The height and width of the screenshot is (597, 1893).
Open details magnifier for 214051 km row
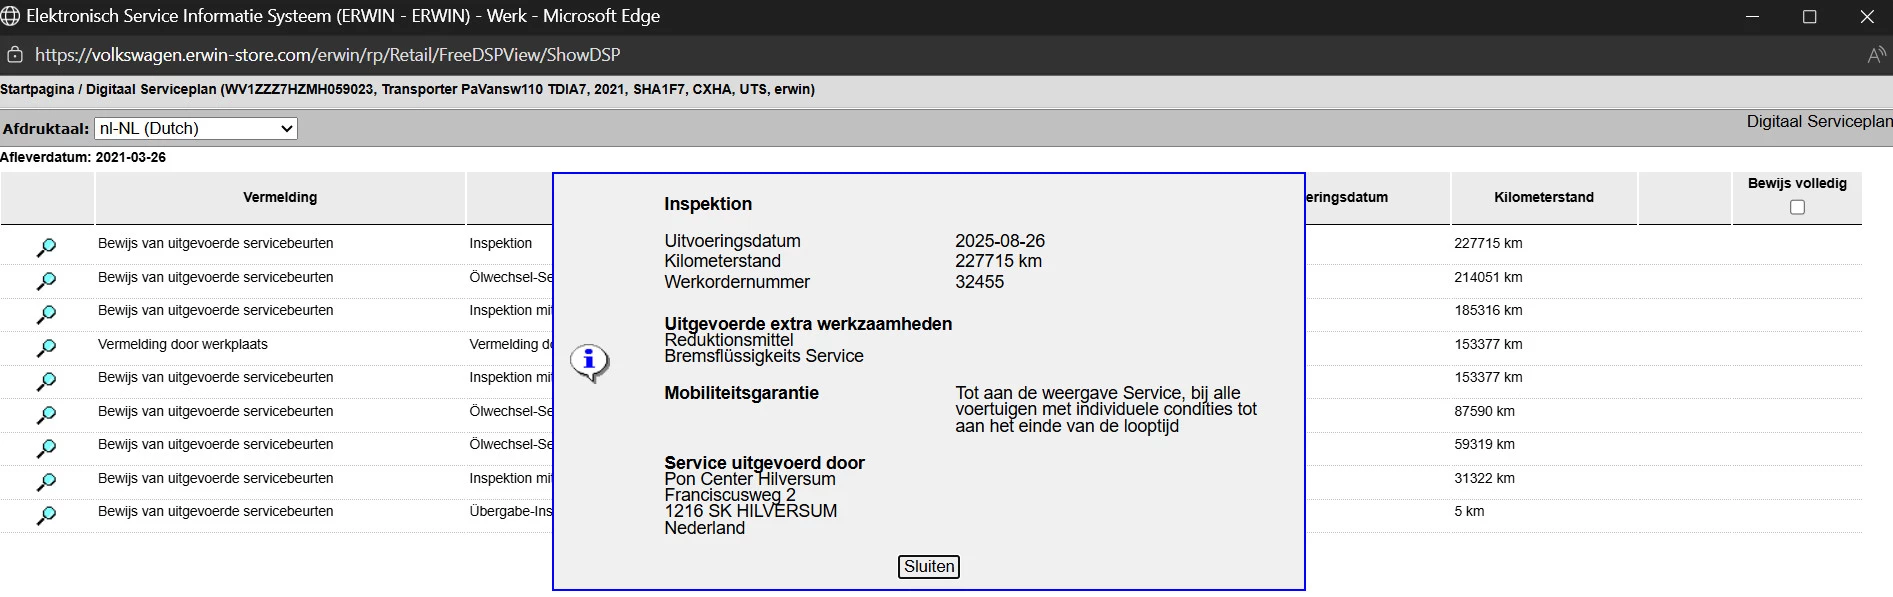(x=46, y=281)
